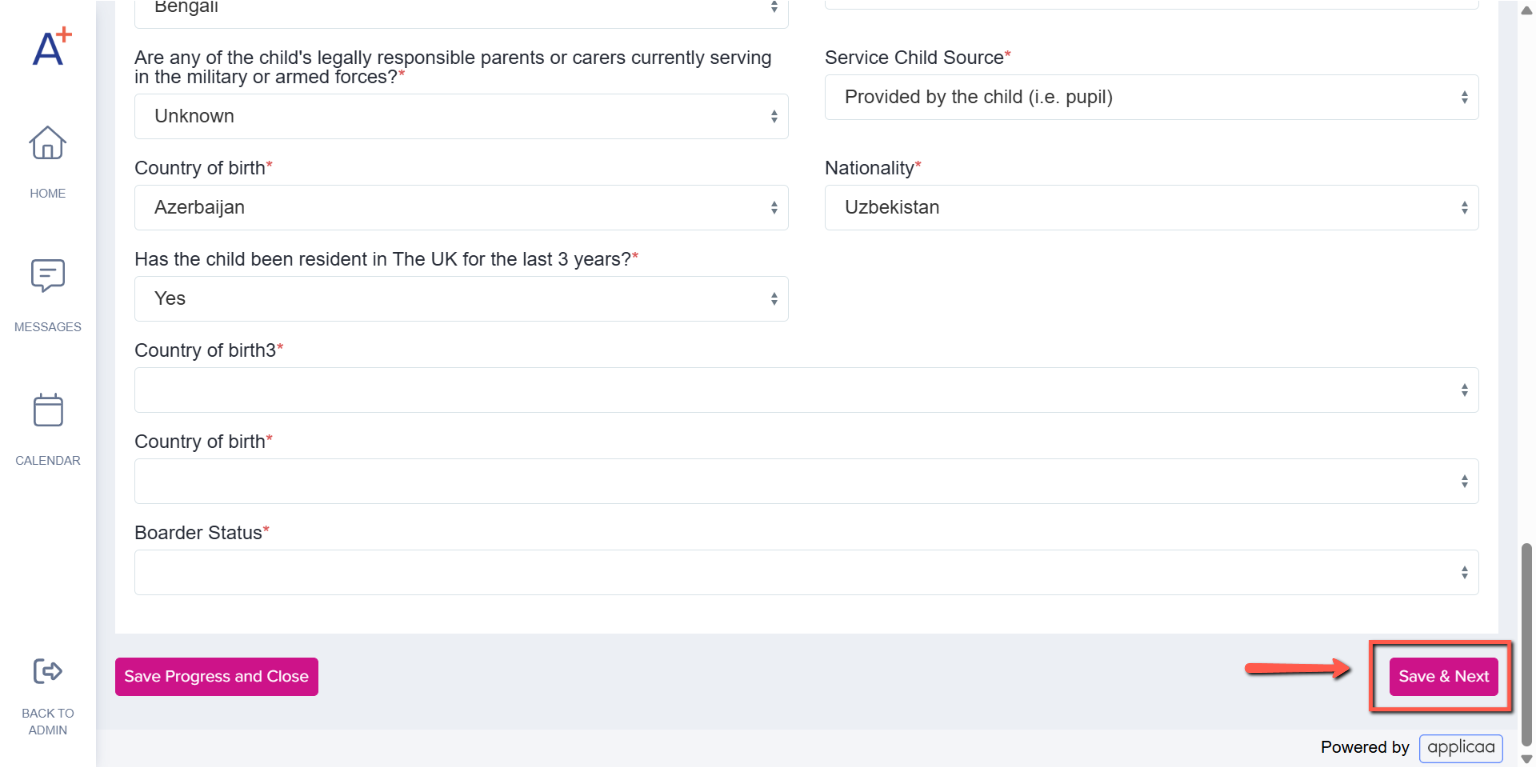The height and width of the screenshot is (767, 1536).
Task: Open Country of birth Azerbaijan dropdown
Action: (x=461, y=208)
